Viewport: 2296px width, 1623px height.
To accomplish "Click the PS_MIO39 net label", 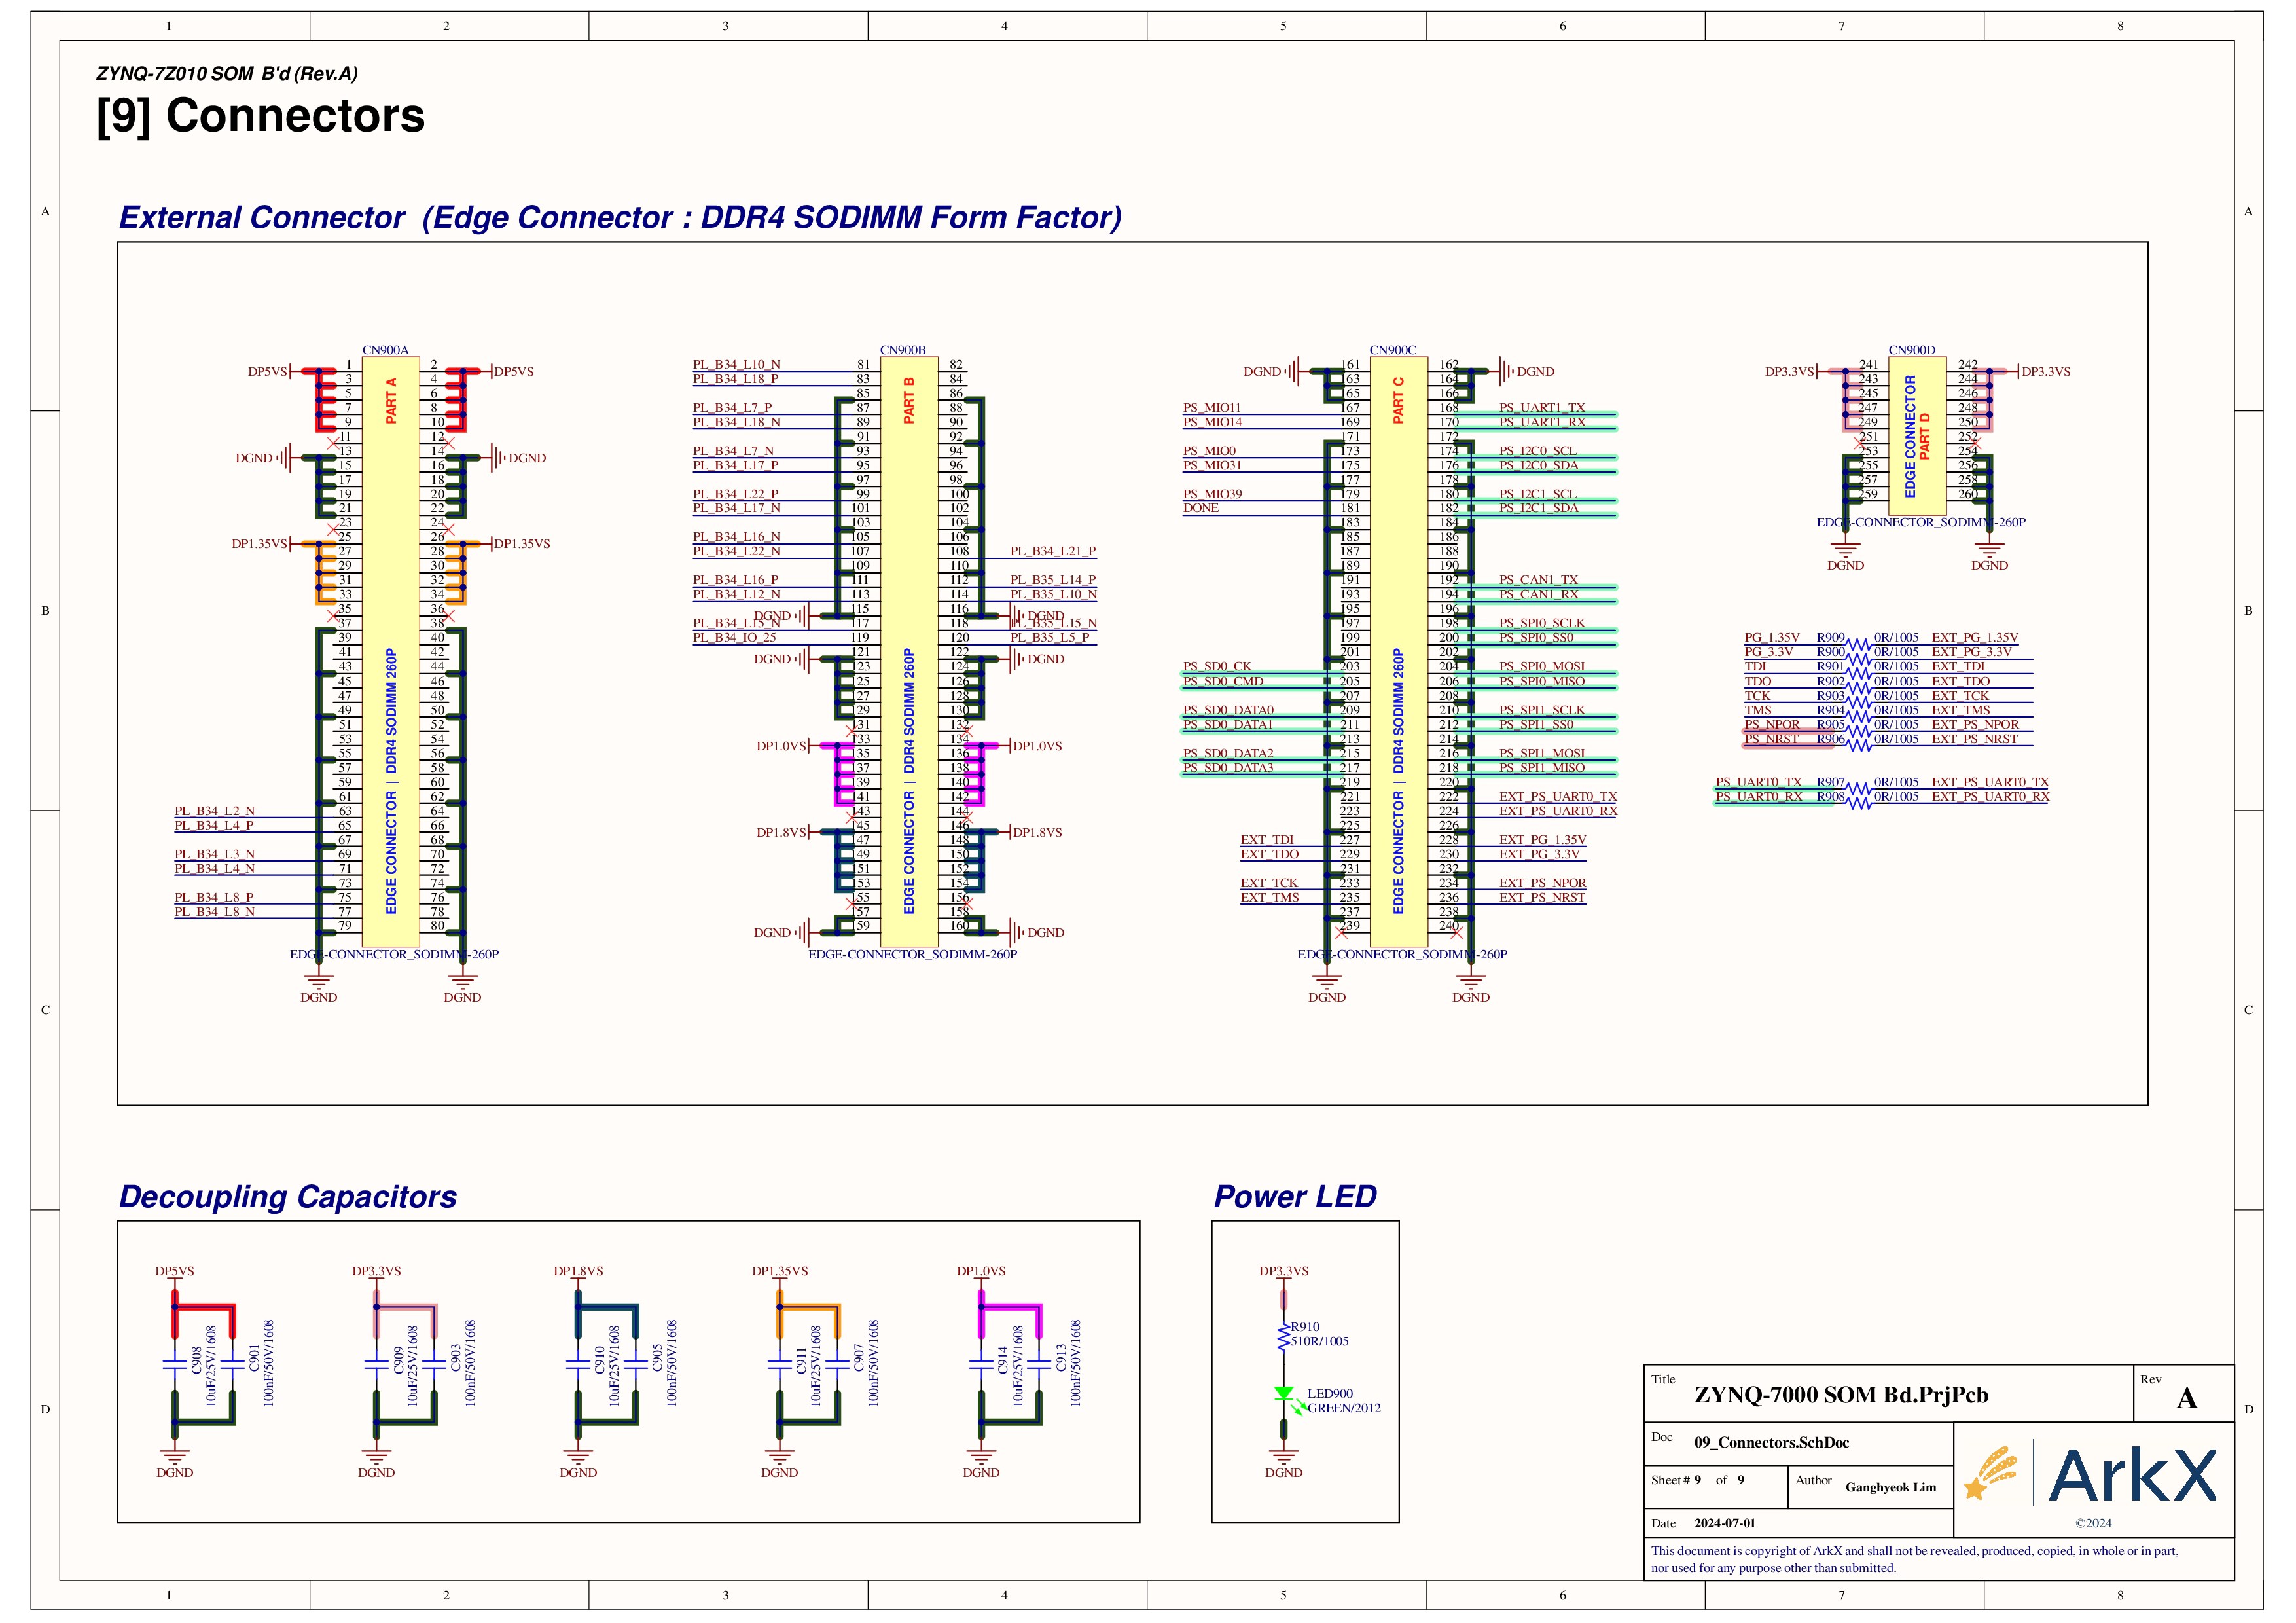I will (x=1213, y=494).
